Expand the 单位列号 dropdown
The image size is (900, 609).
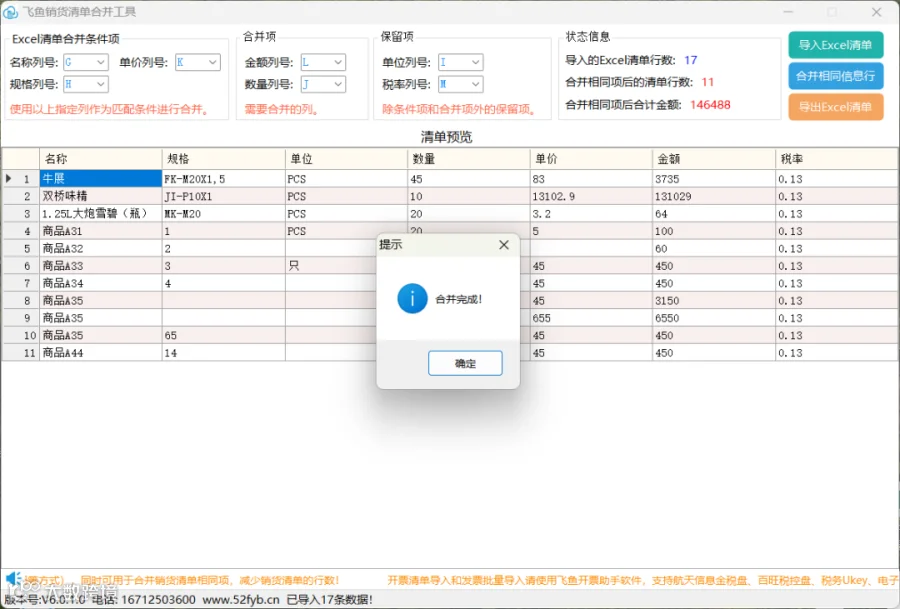[x=460, y=62]
